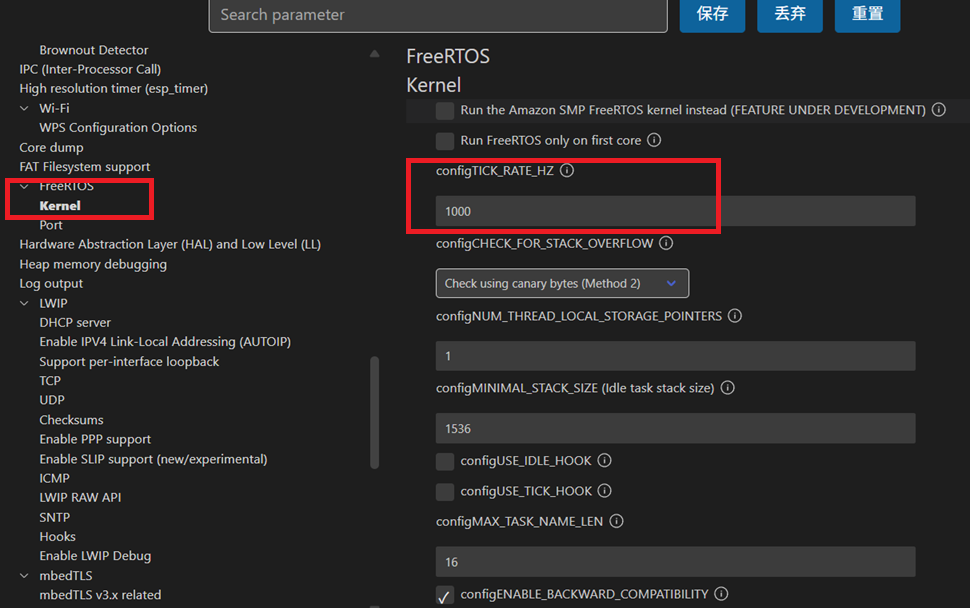The height and width of the screenshot is (610, 977).
Task: Collapse the mbedTLS tree chevron
Action: pyautogui.click(x=24, y=576)
